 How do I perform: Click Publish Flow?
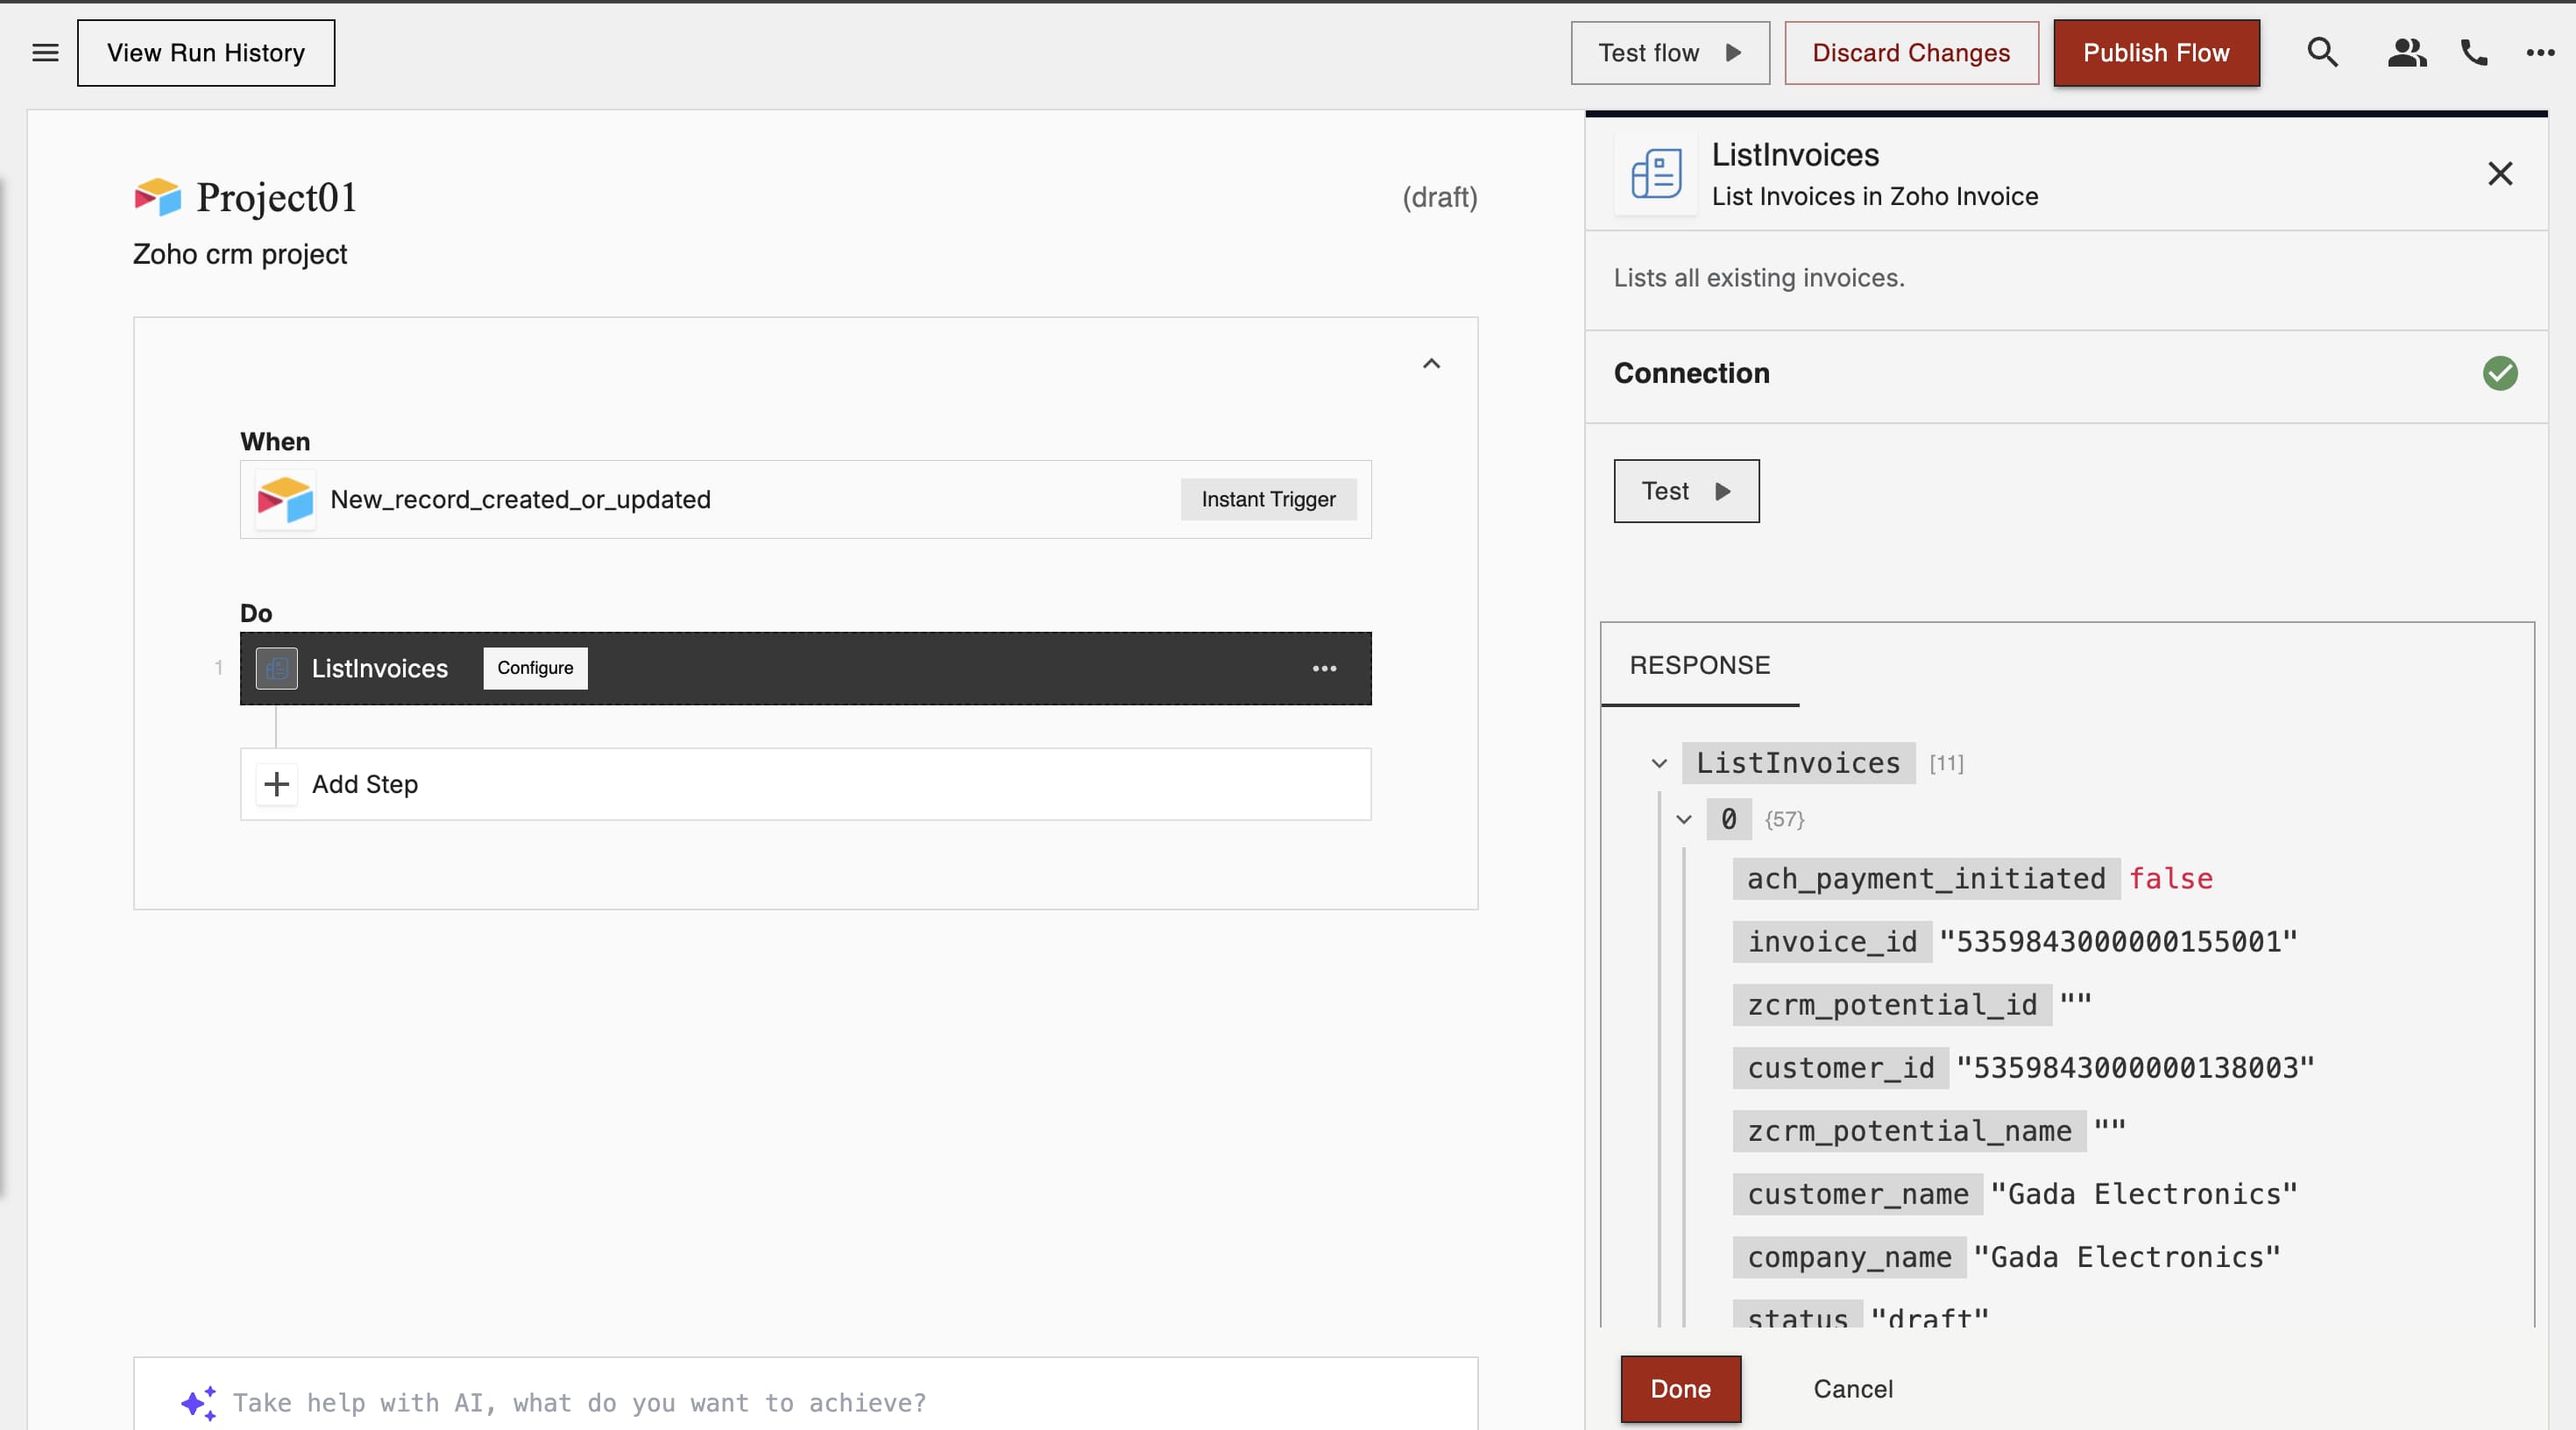(x=2156, y=53)
